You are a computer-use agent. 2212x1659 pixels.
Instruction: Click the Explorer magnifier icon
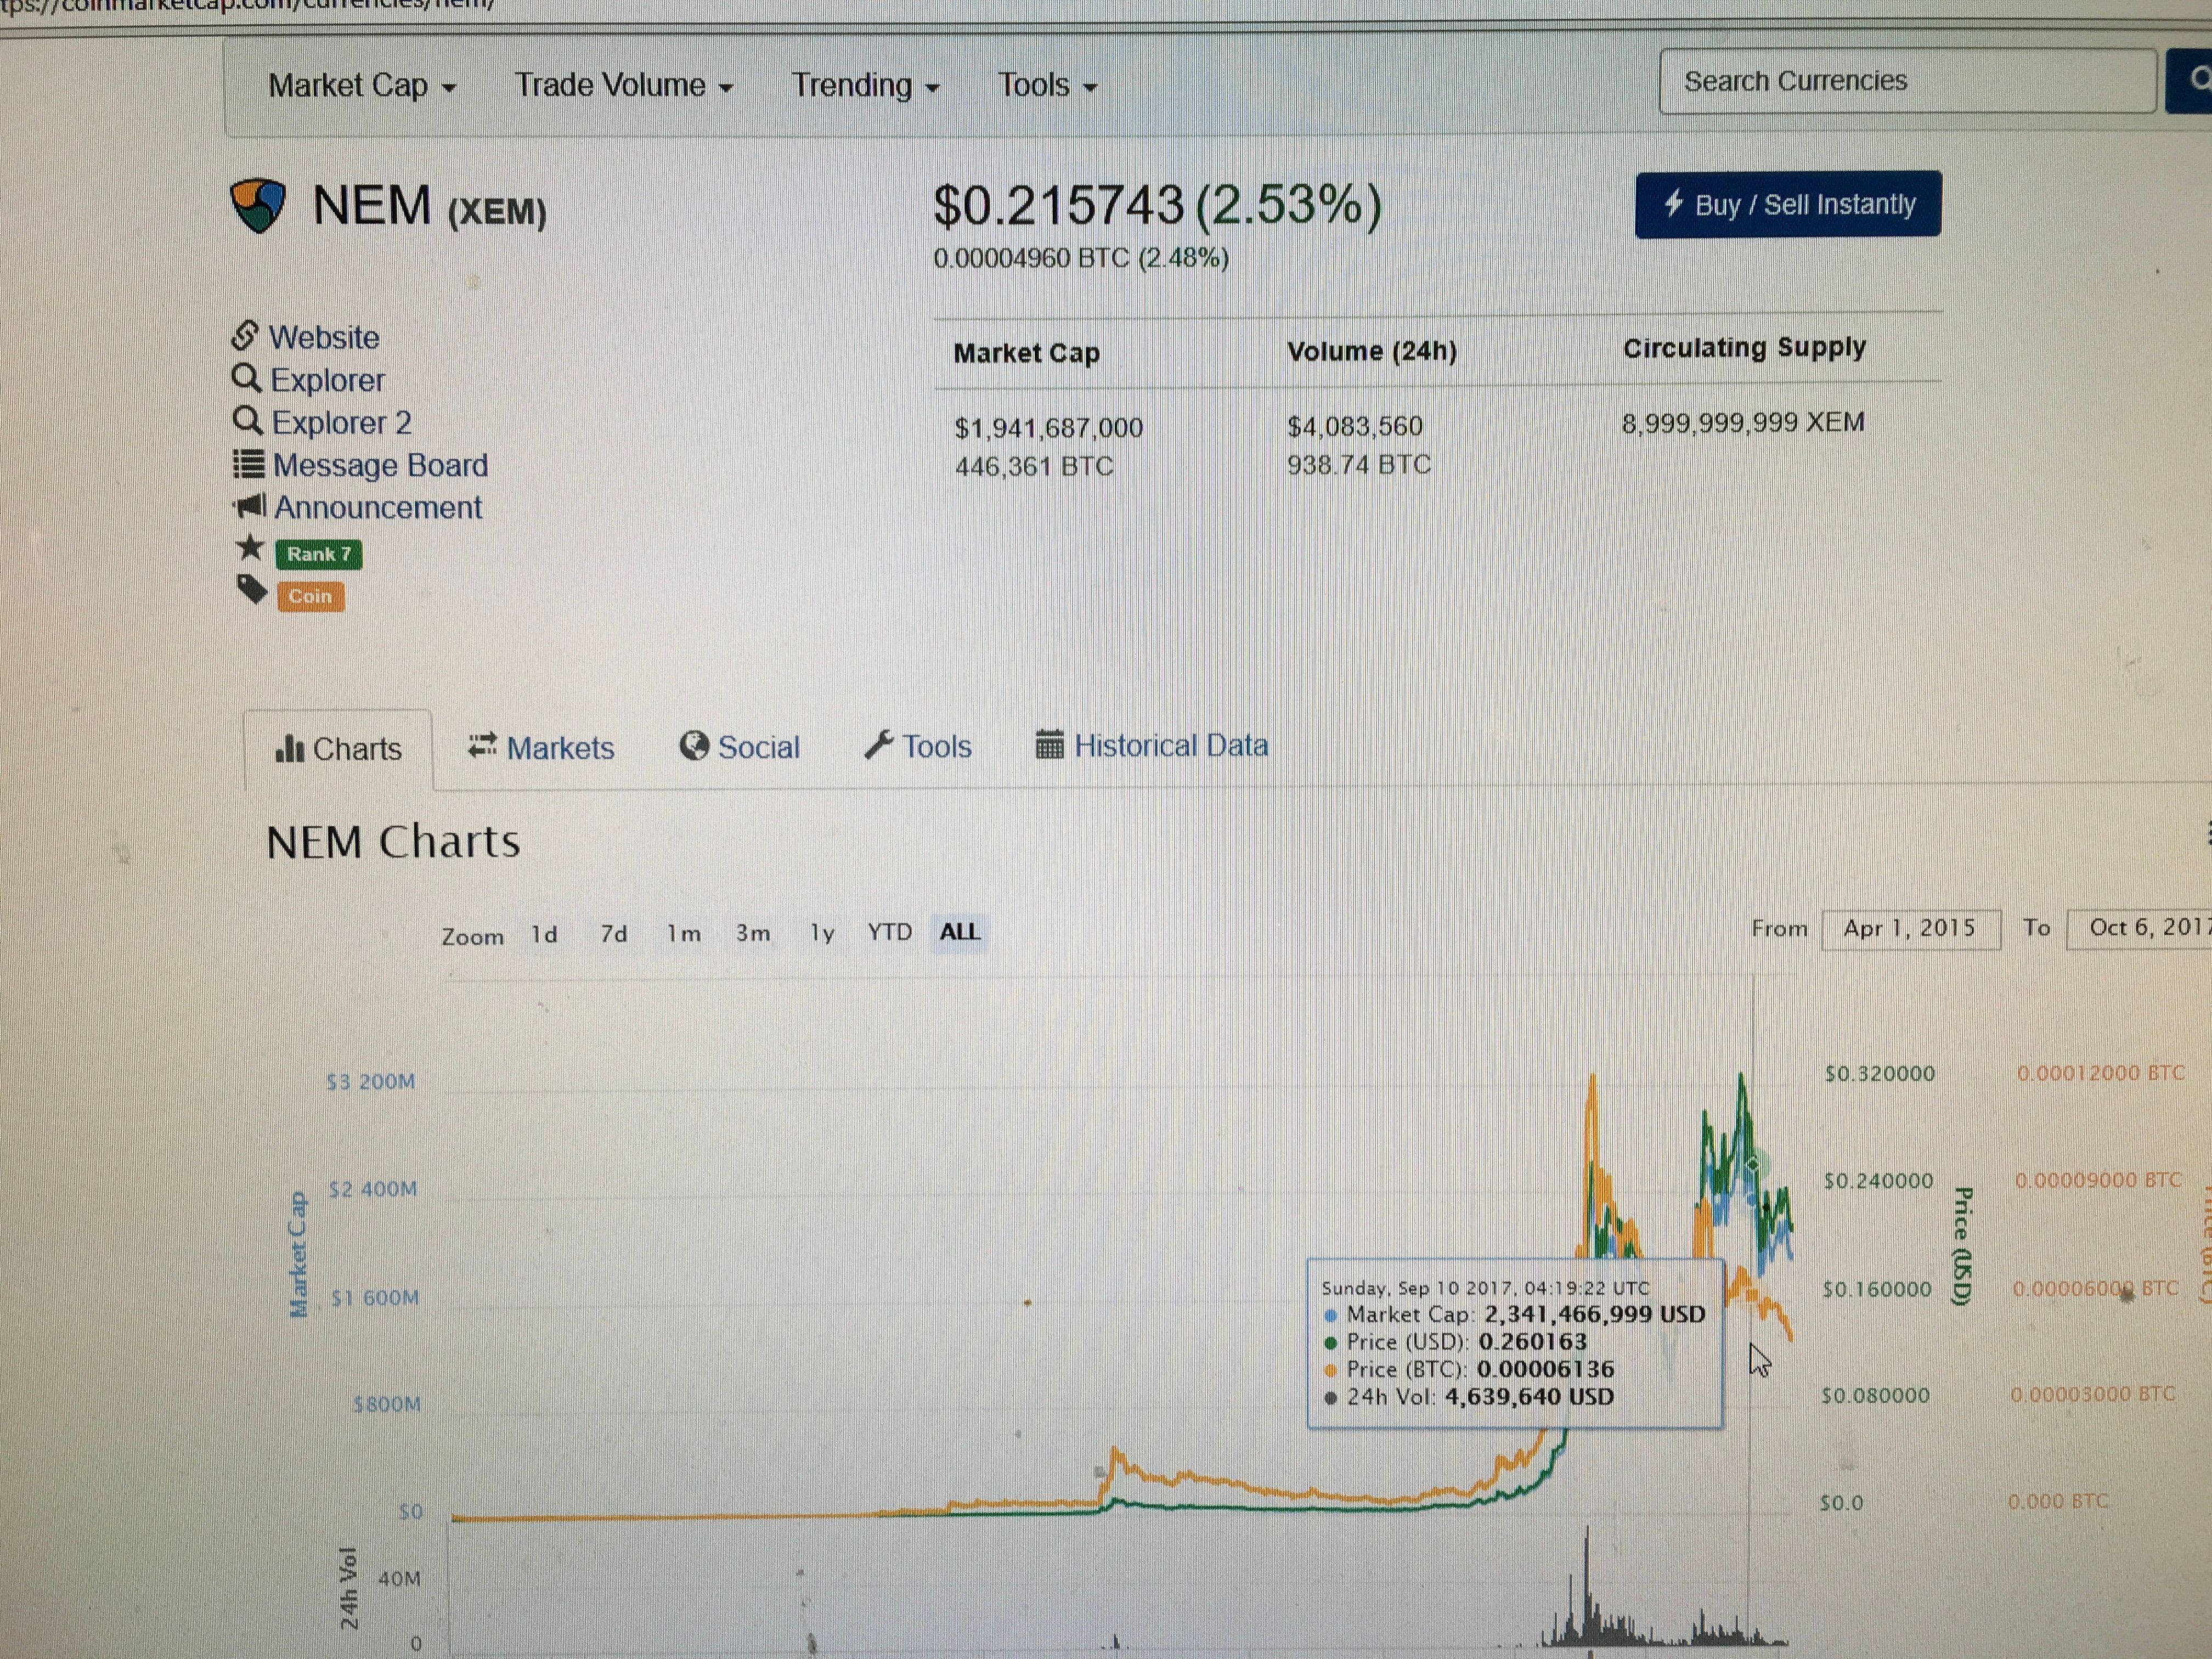(246, 379)
